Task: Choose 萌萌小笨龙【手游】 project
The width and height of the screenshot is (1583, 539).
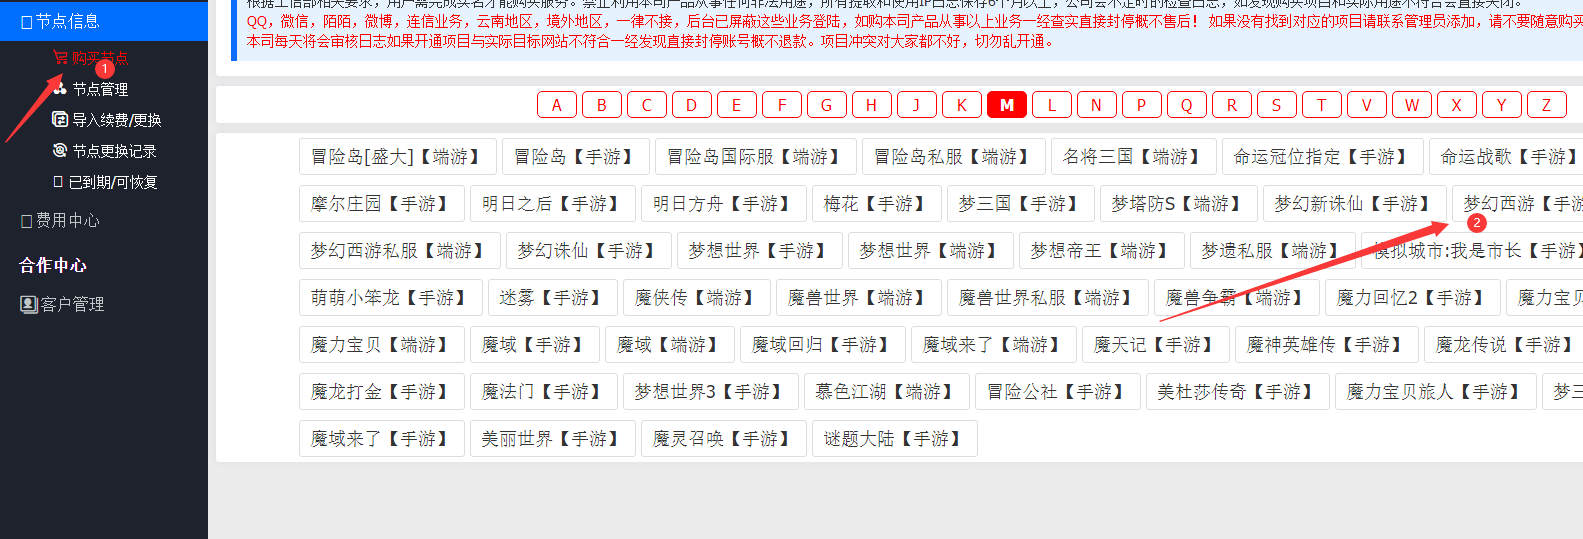Action: coord(391,298)
